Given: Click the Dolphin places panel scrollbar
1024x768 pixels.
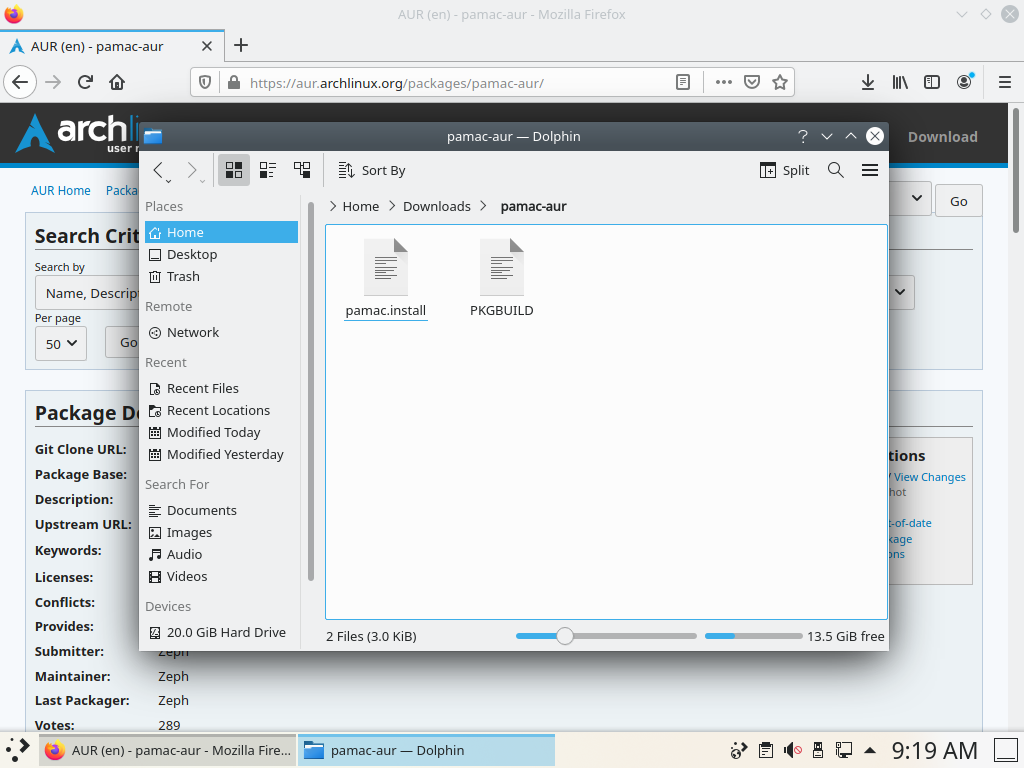Looking at the screenshot, I should [311, 392].
